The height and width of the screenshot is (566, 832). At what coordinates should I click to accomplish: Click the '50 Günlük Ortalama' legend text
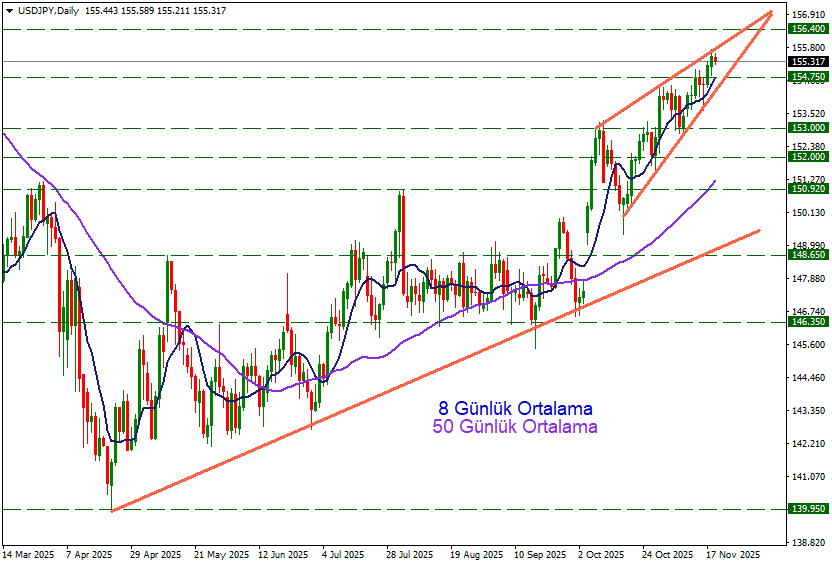coord(515,427)
